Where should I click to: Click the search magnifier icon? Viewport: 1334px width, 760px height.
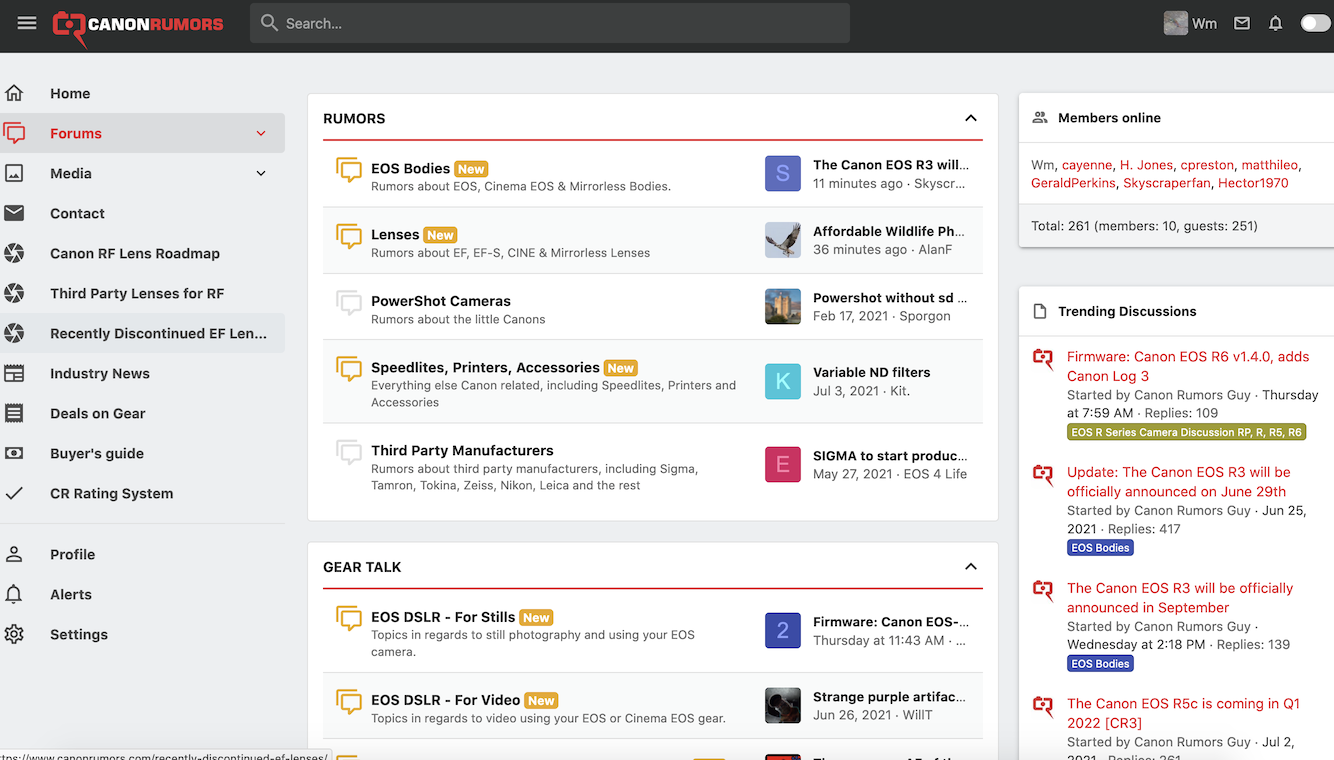tap(269, 23)
